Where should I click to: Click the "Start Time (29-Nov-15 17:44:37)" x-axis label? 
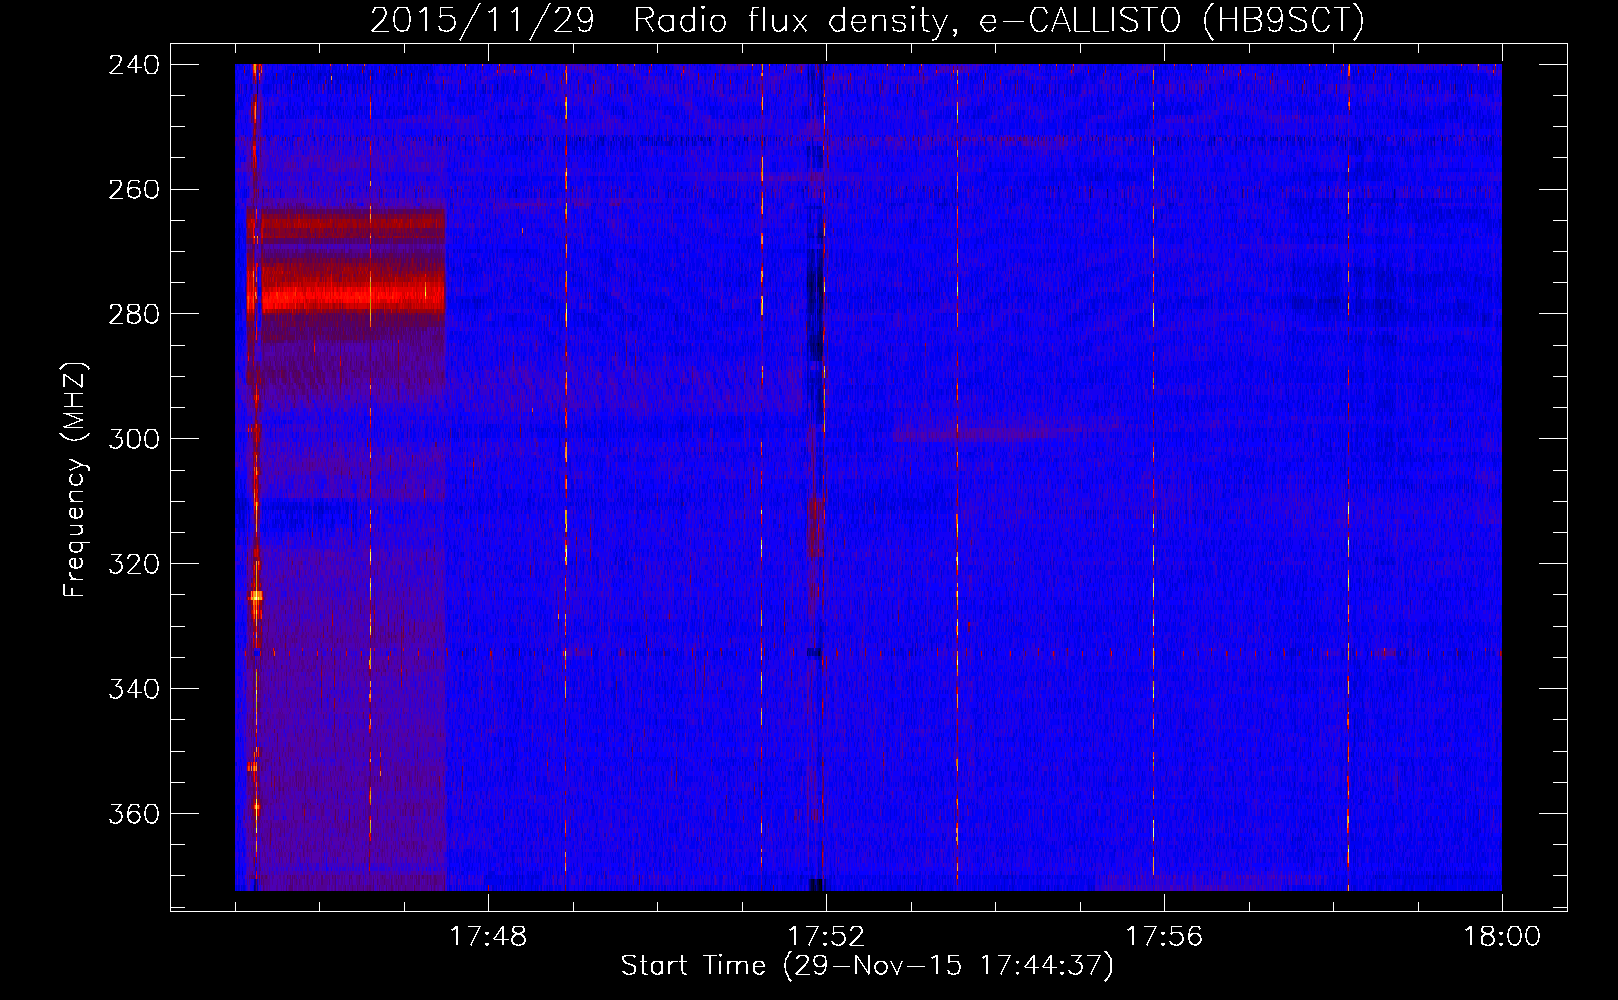867,966
